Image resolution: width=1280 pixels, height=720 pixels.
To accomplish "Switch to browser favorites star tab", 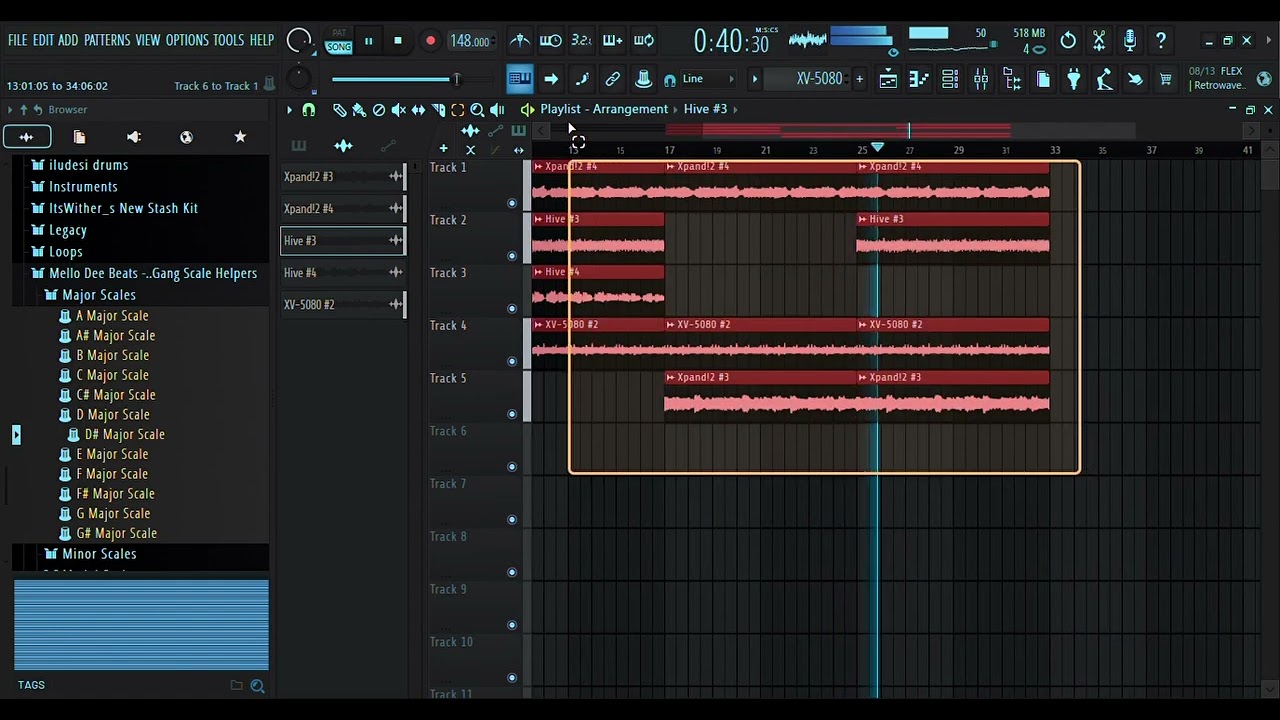I will 240,137.
